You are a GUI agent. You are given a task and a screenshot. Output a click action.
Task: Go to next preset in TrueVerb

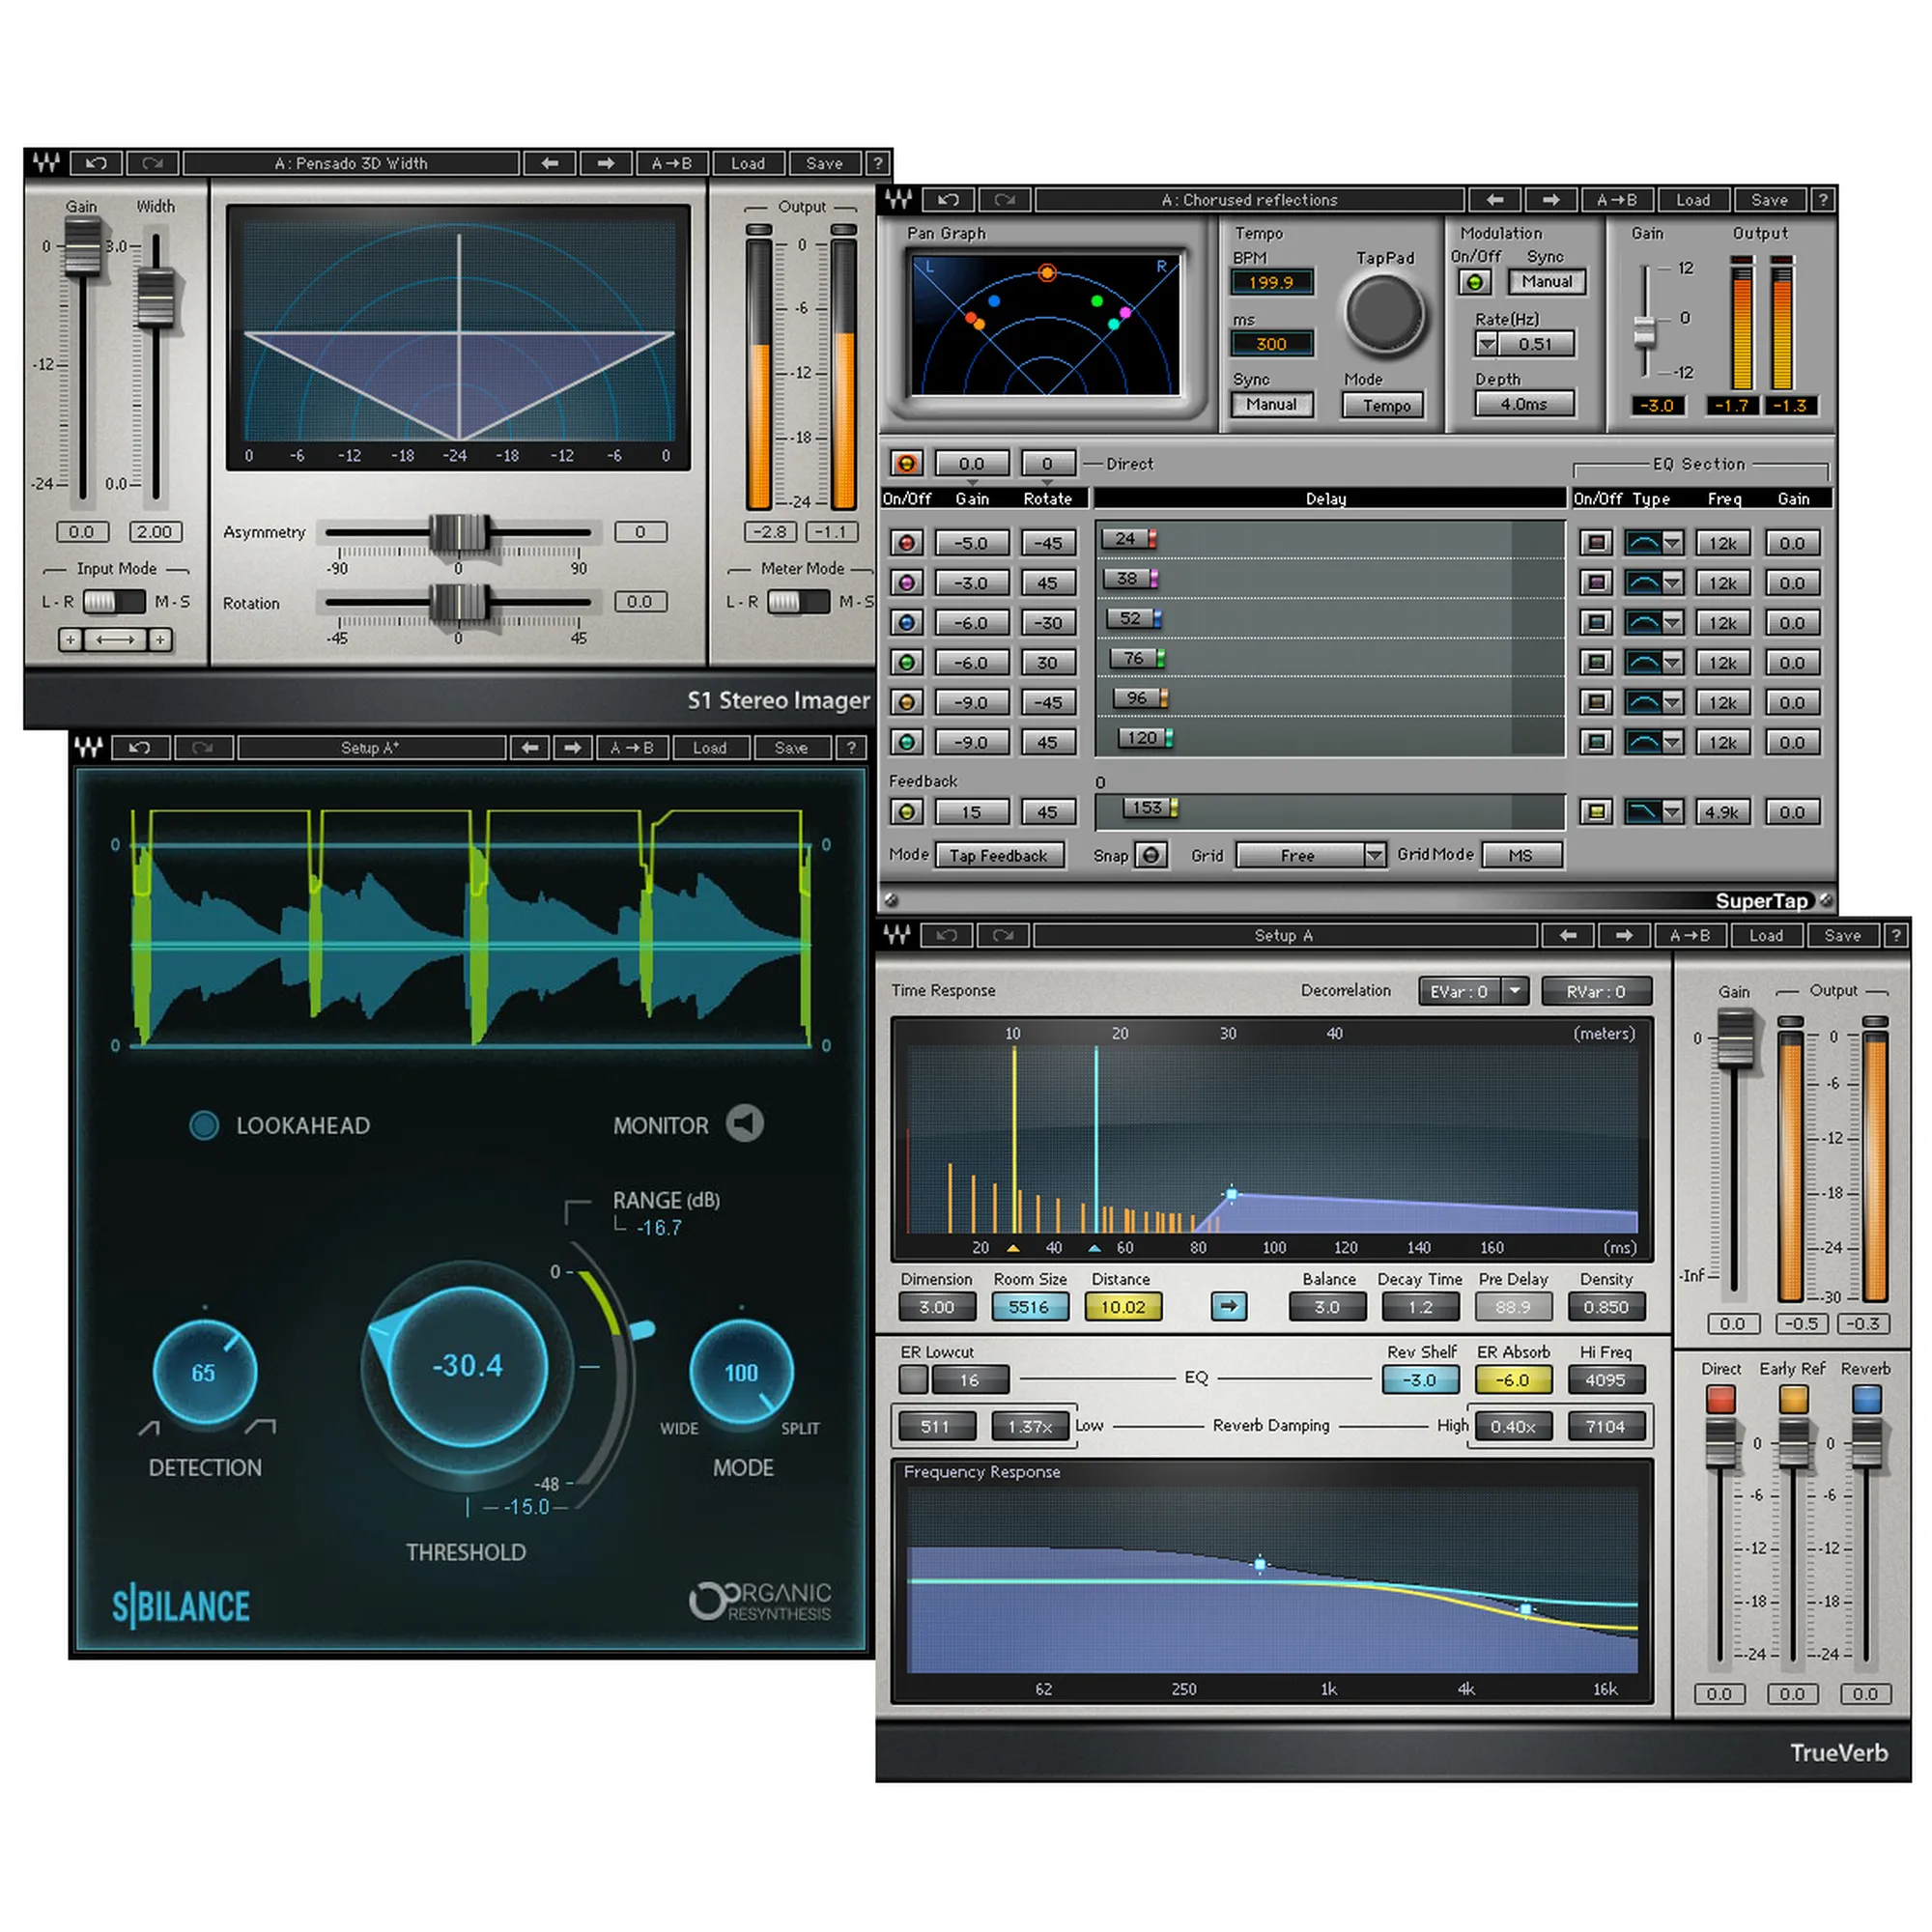click(1624, 935)
